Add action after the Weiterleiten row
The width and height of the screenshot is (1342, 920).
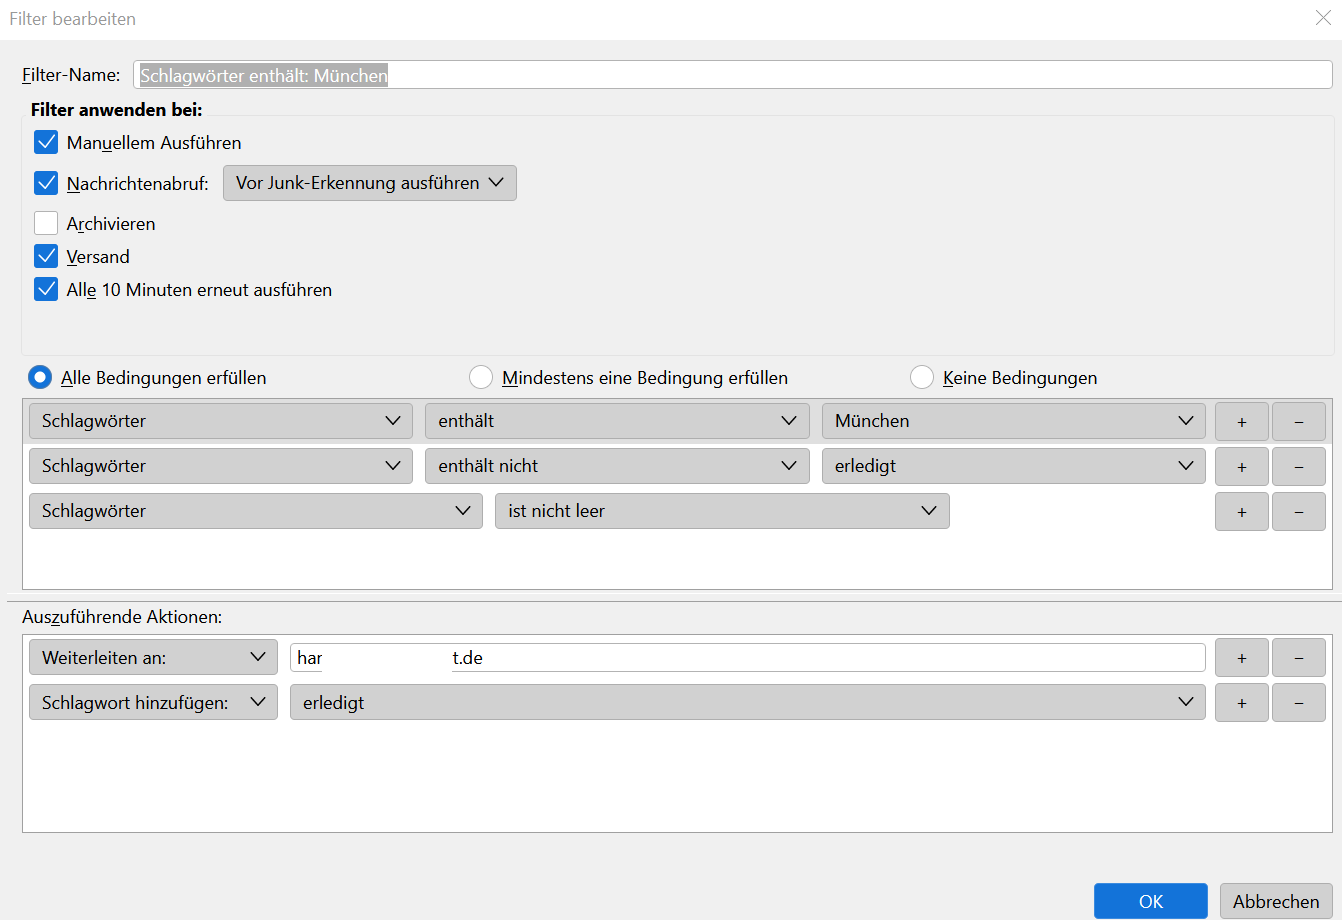pyautogui.click(x=1242, y=658)
